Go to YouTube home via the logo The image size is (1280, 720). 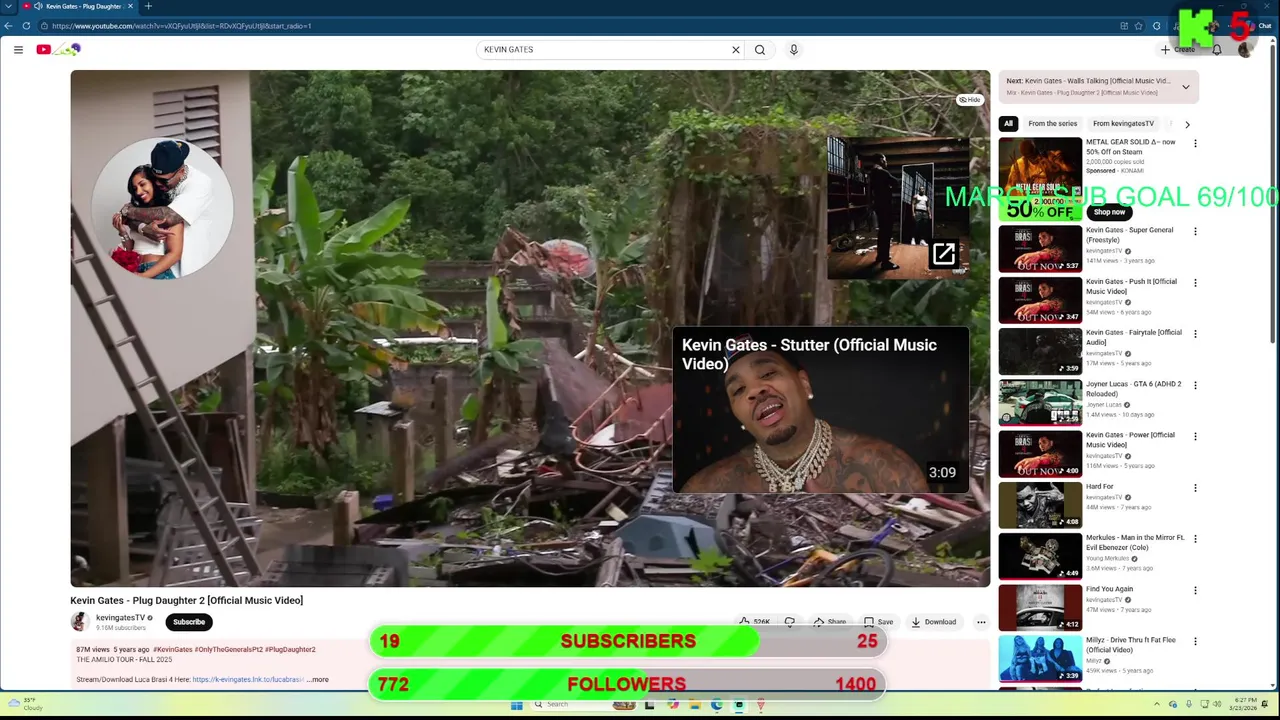[x=58, y=49]
